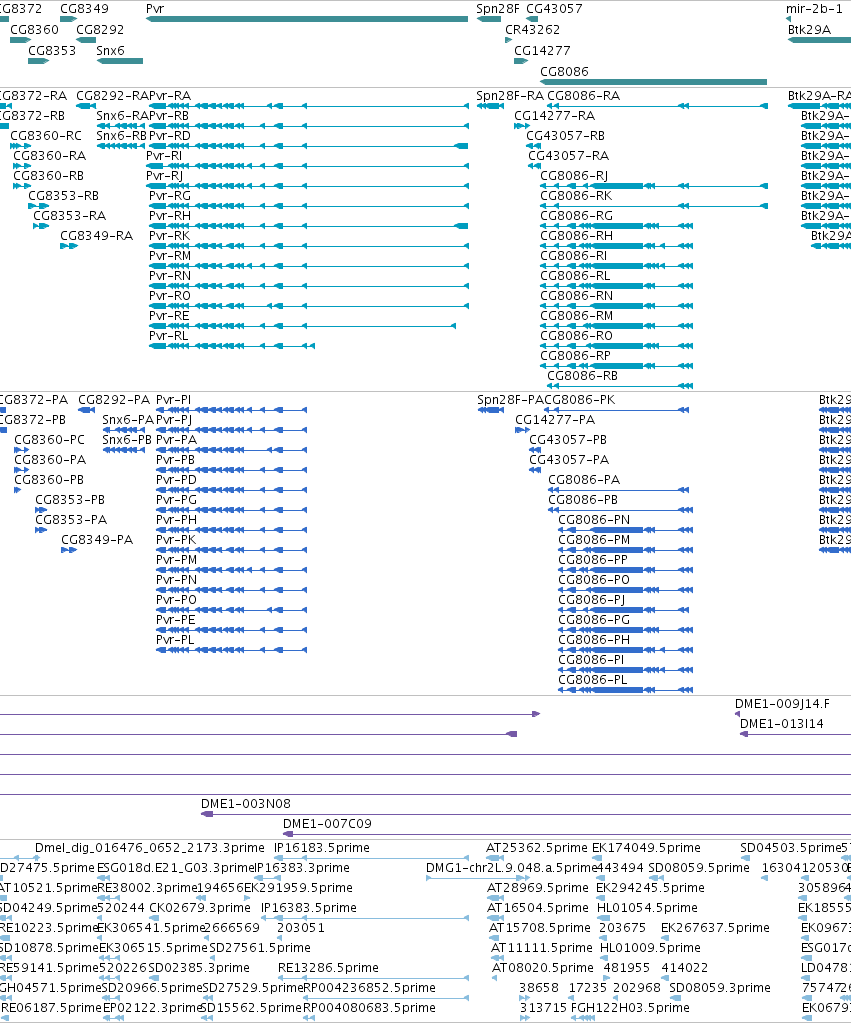
Task: Click the 'Pvr-PL' protein label
Action: click(x=175, y=639)
